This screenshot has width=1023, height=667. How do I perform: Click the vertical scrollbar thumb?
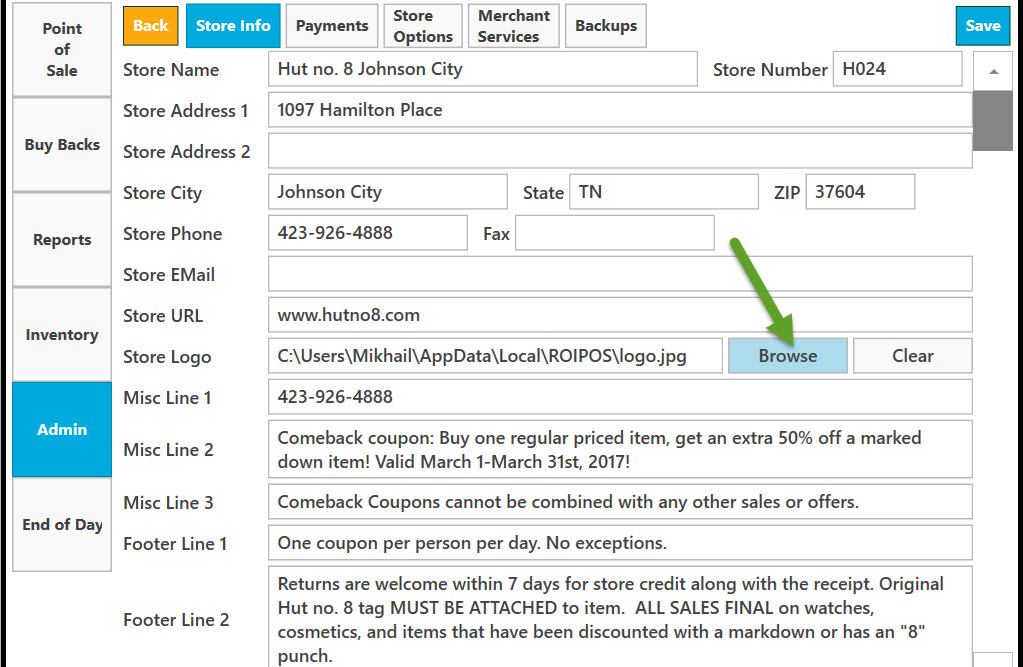pyautogui.click(x=993, y=121)
